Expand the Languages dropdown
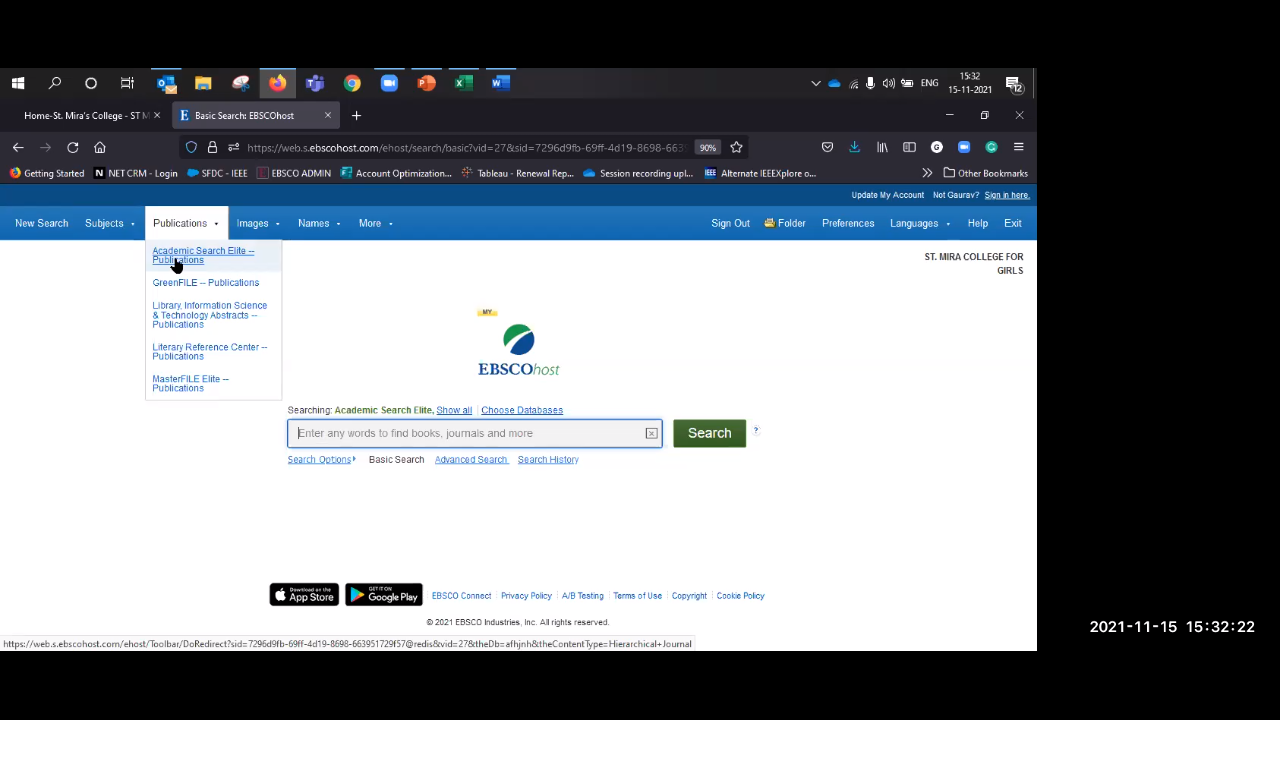1280x768 pixels. [919, 223]
